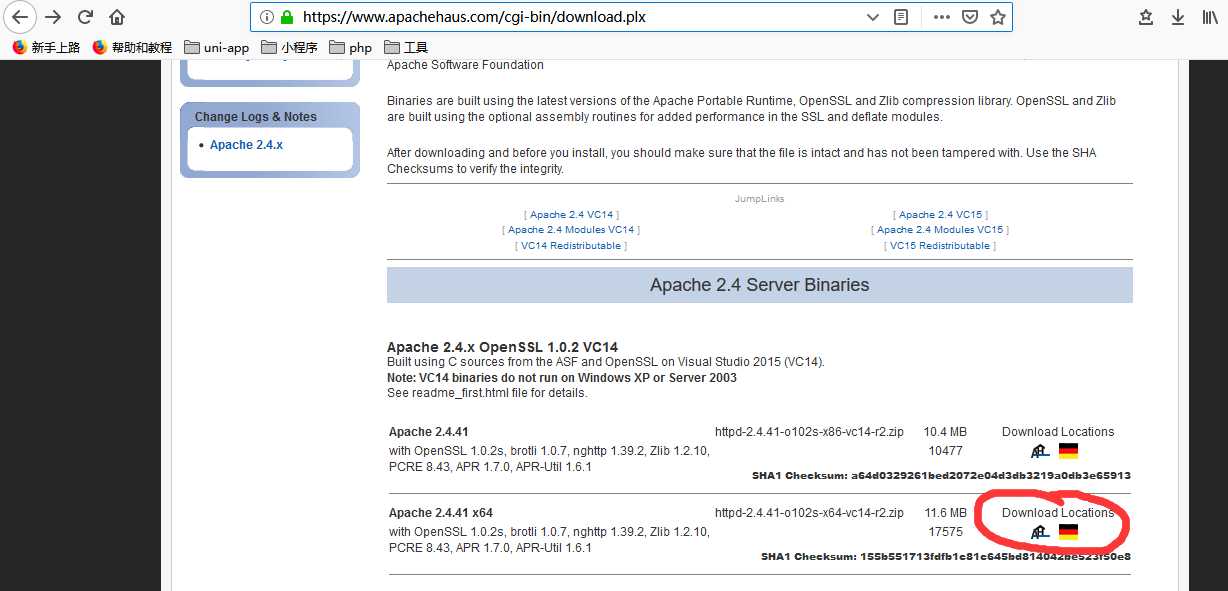1228x591 pixels.
Task: Go forward to the next page
Action: click(x=54, y=17)
